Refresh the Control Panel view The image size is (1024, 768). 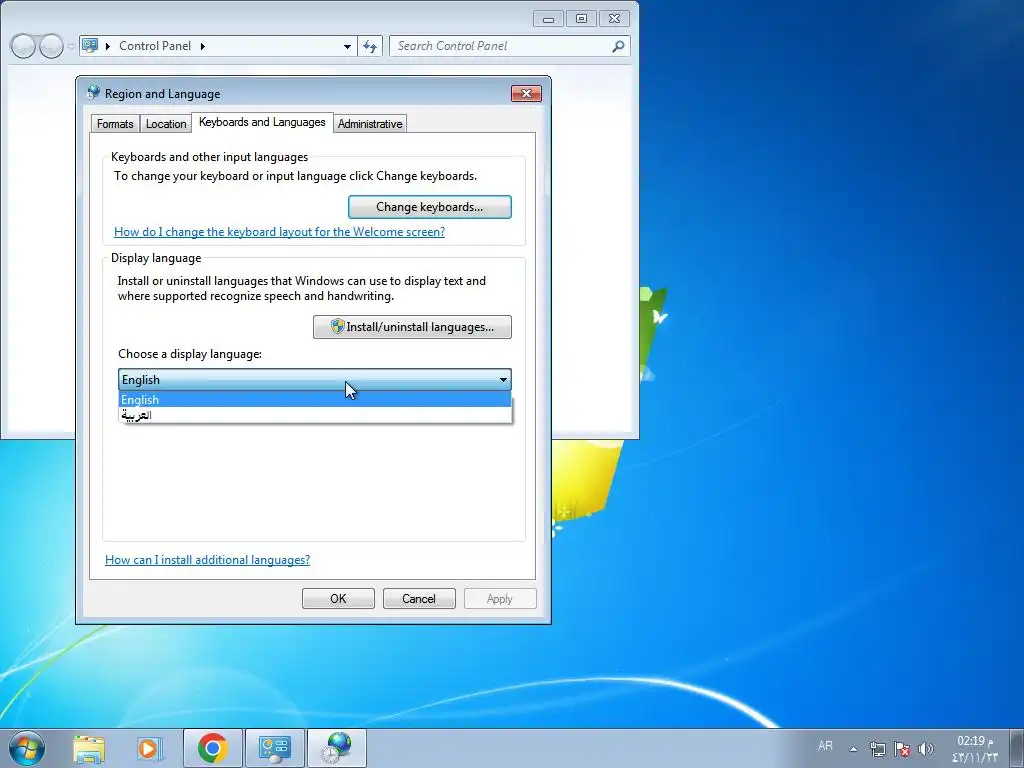coord(370,46)
